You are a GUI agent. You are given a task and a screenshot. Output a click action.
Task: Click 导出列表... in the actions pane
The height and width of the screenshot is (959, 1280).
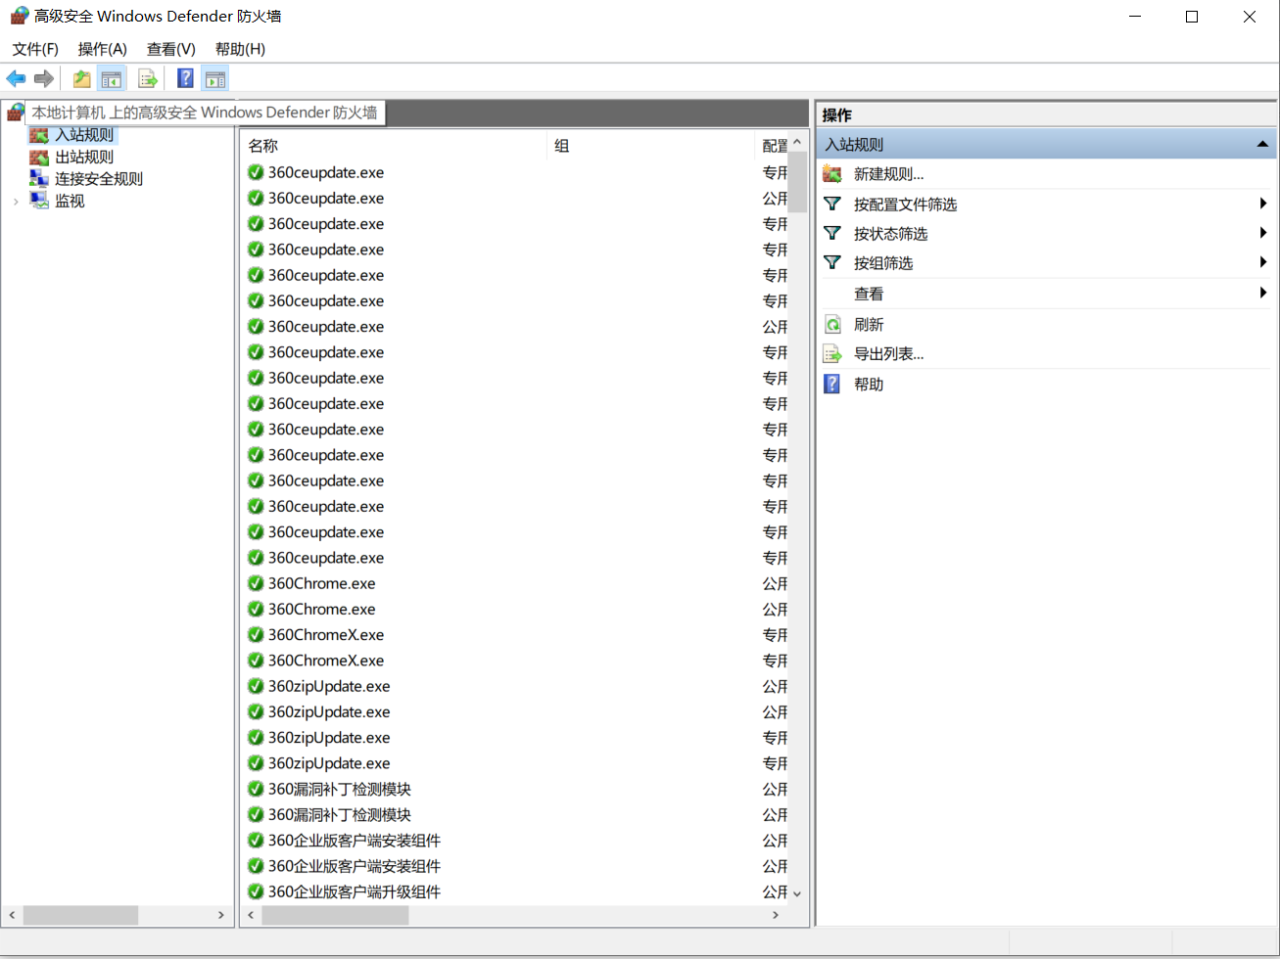click(x=888, y=354)
